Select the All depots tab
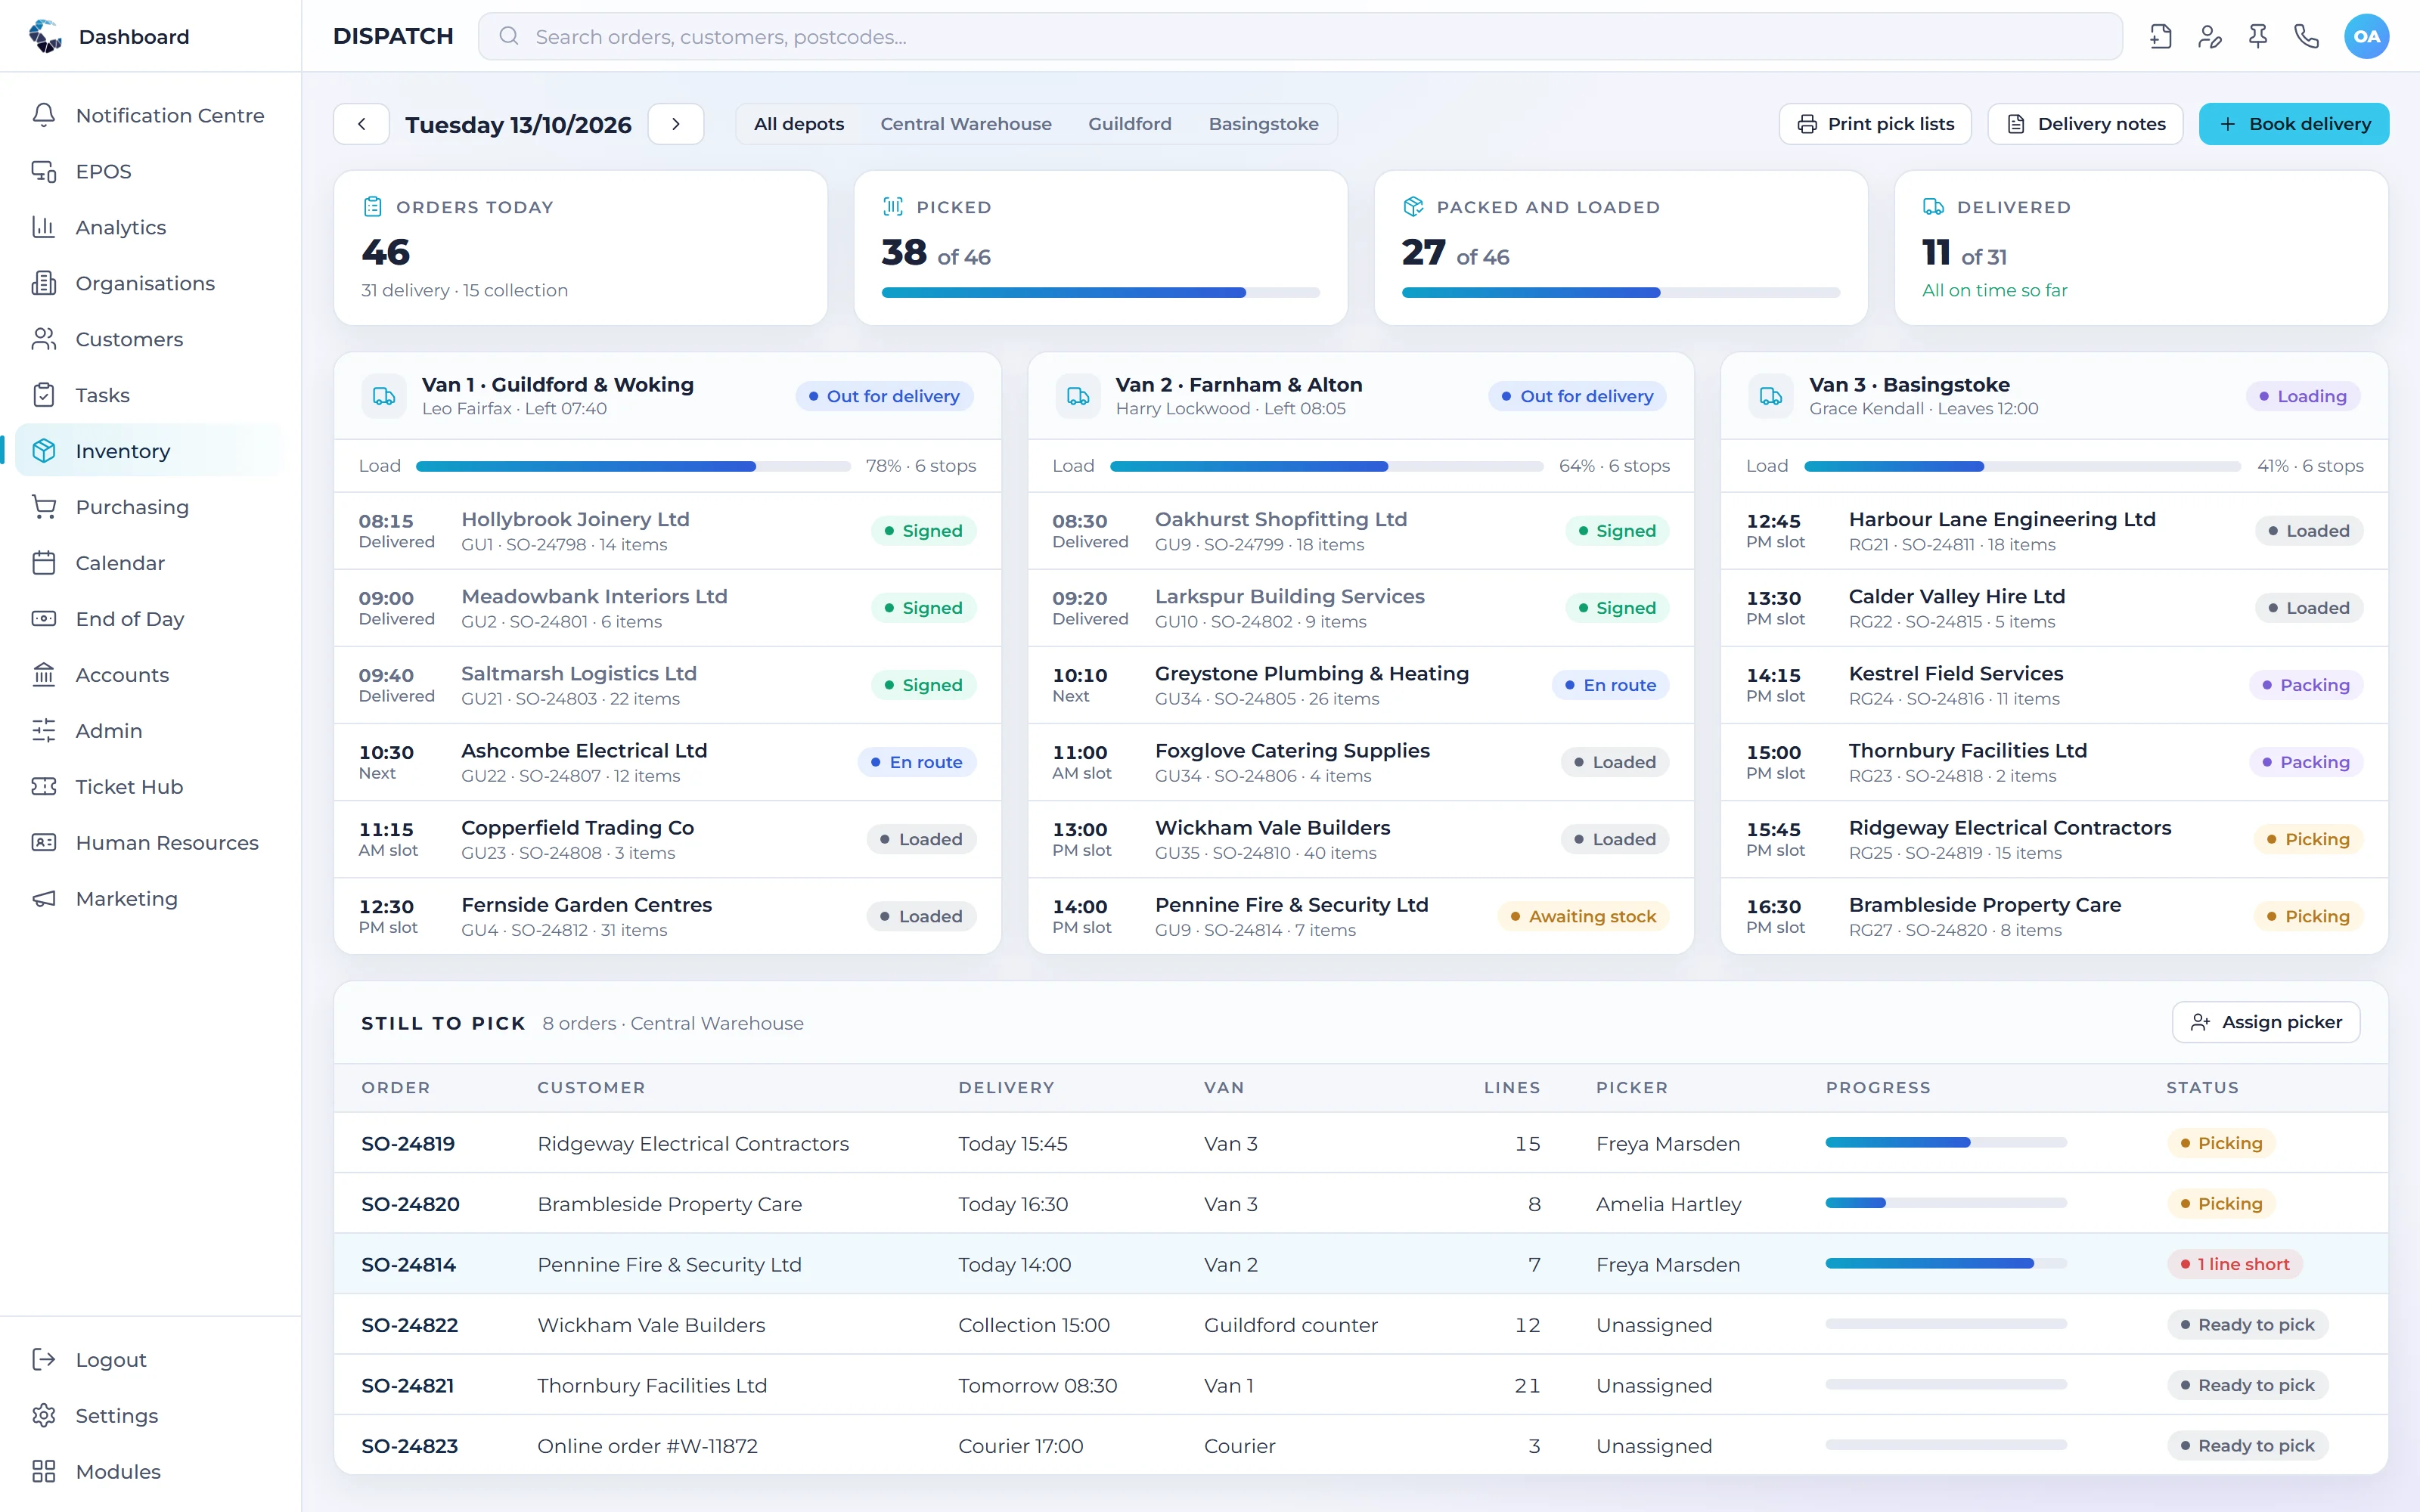The width and height of the screenshot is (2420, 1512). coord(799,124)
